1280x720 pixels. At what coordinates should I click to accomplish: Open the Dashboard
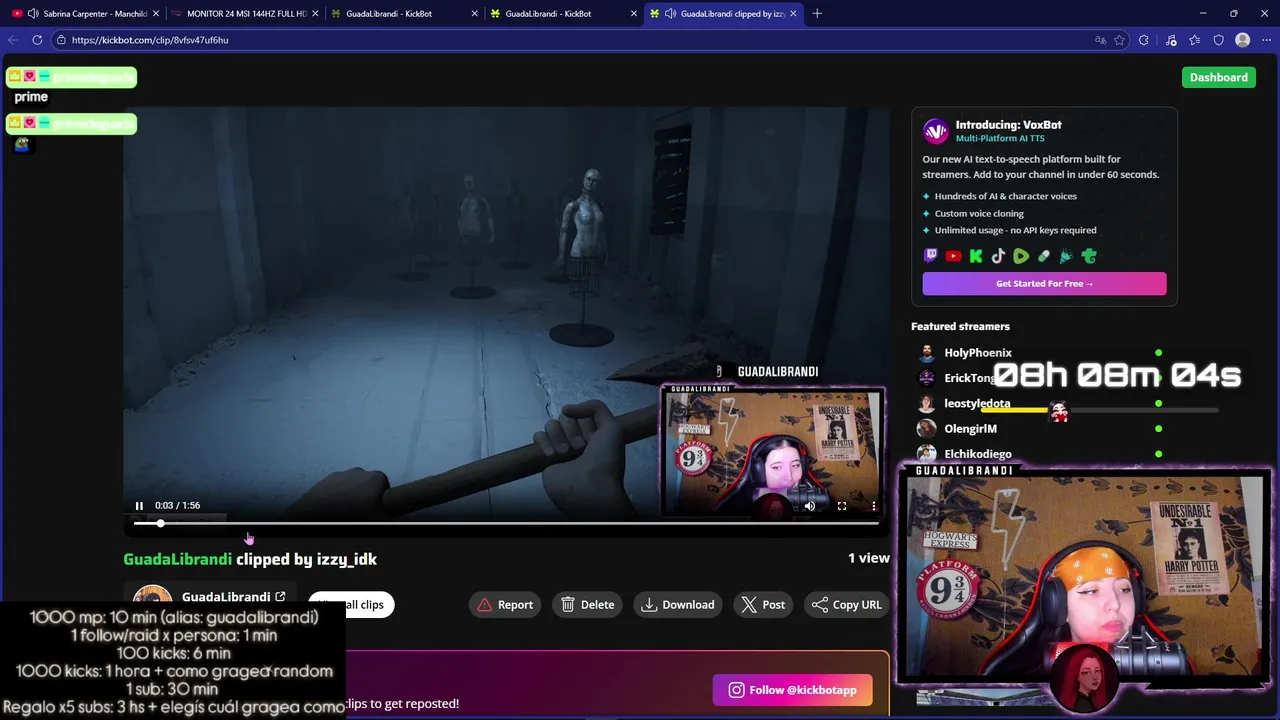click(x=1218, y=77)
